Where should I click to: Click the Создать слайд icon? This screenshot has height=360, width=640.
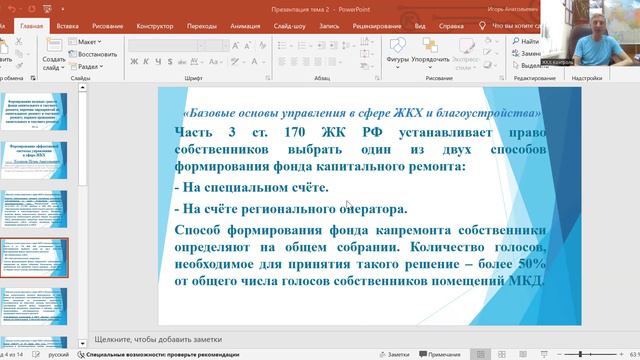[x=54, y=45]
